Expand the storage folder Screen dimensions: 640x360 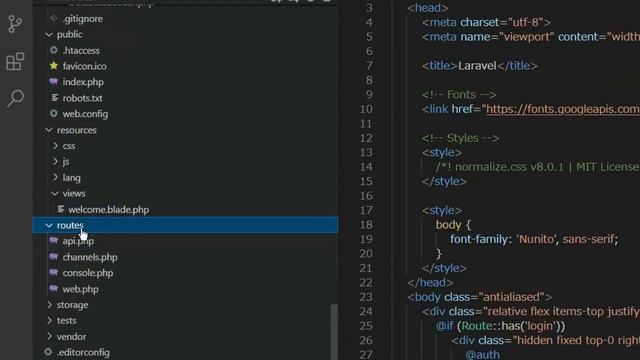49,304
